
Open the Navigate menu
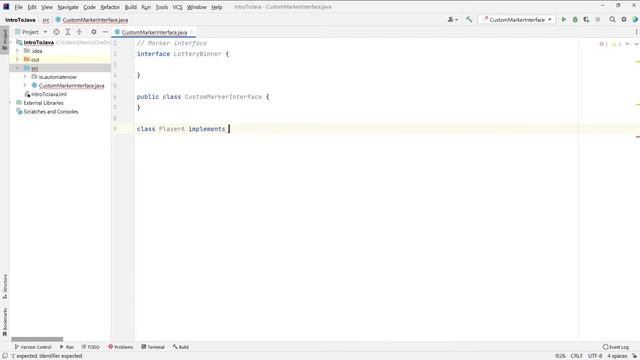(x=68, y=7)
